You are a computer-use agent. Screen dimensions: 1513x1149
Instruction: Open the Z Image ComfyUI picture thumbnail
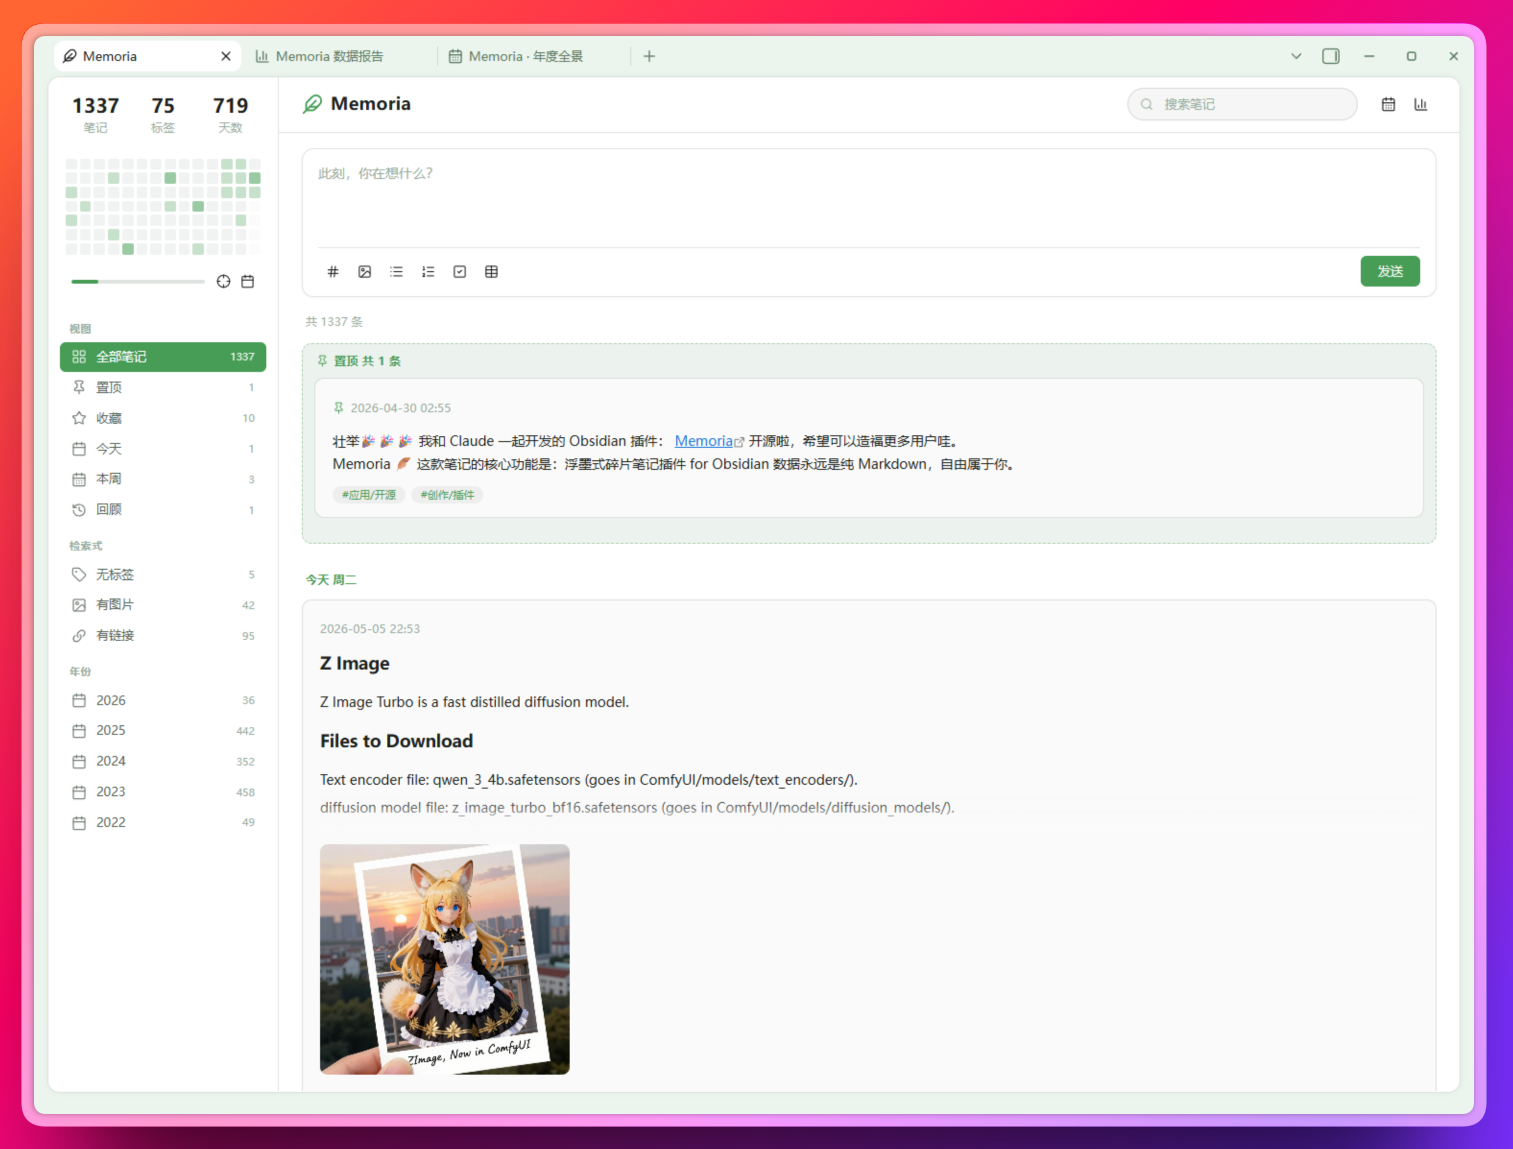(445, 959)
